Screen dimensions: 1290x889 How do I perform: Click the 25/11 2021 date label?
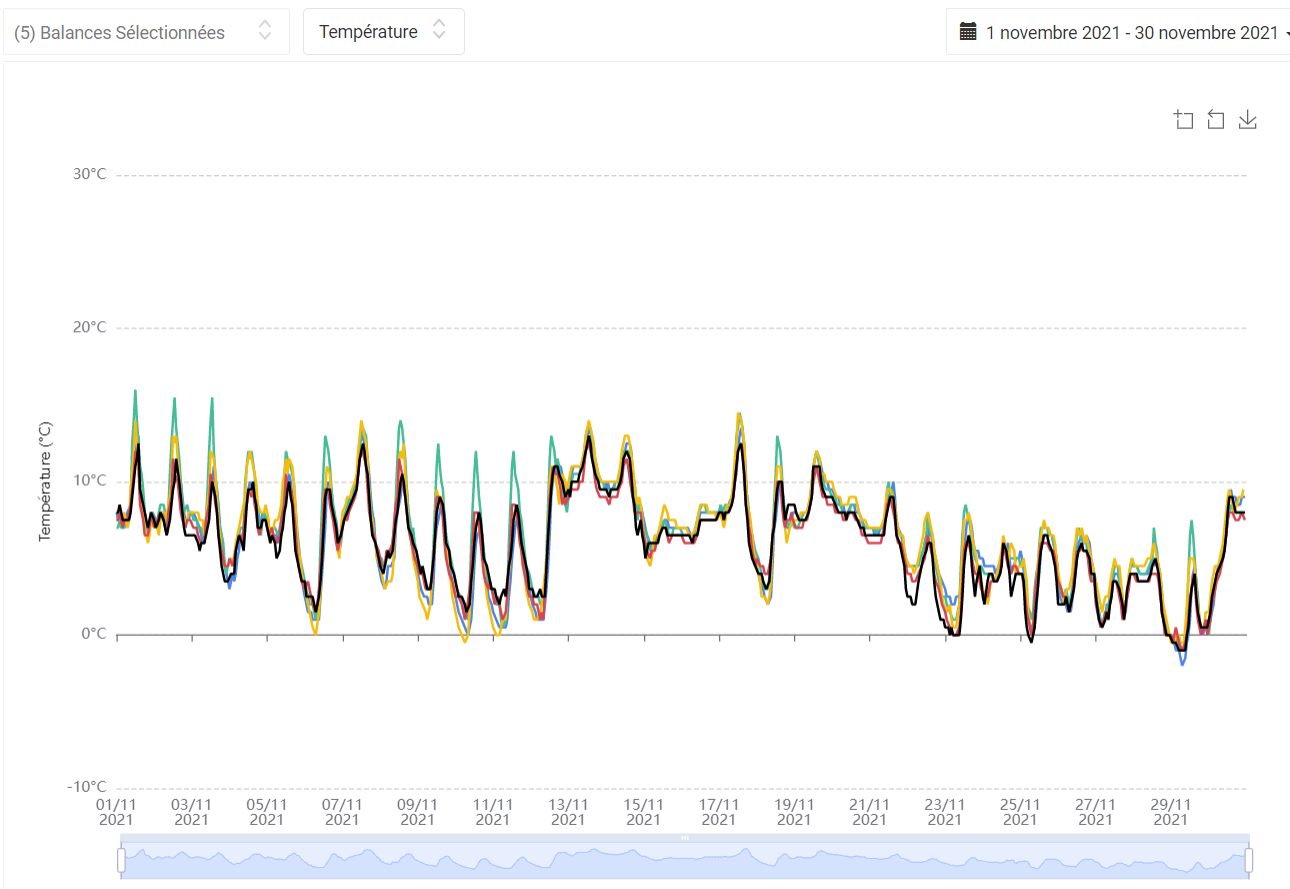coord(1020,811)
